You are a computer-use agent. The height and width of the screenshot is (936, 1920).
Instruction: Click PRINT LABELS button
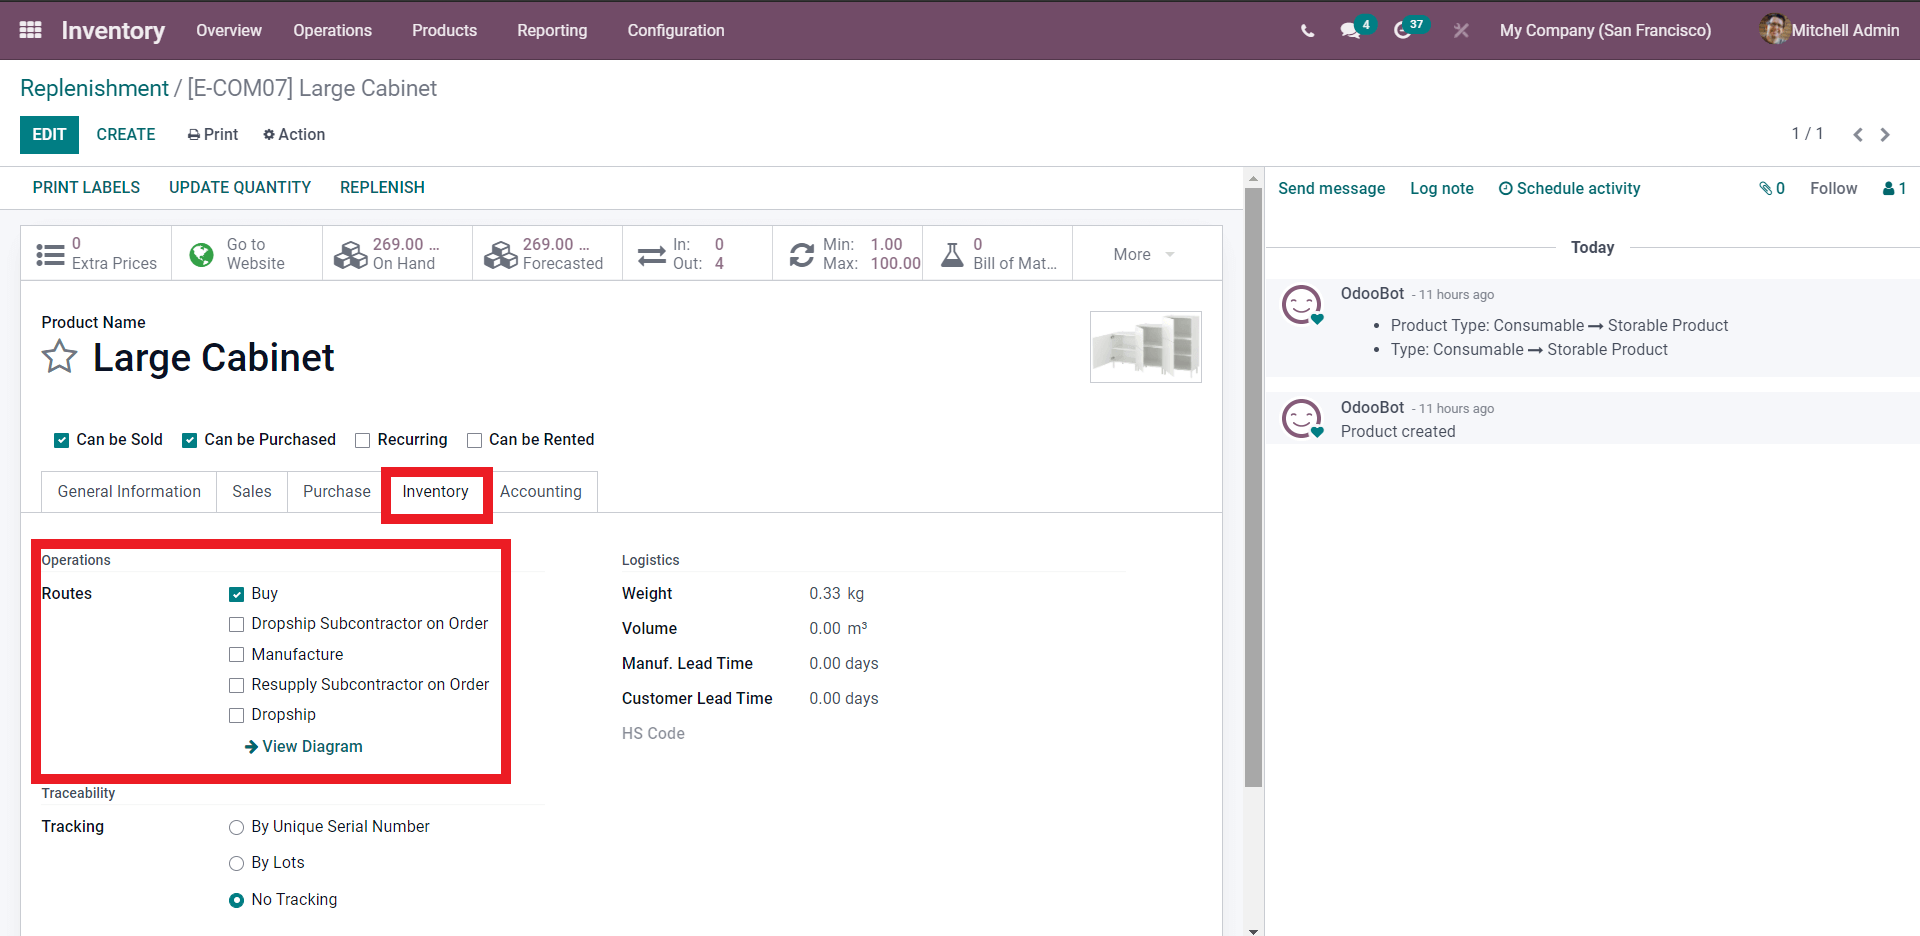[86, 188]
